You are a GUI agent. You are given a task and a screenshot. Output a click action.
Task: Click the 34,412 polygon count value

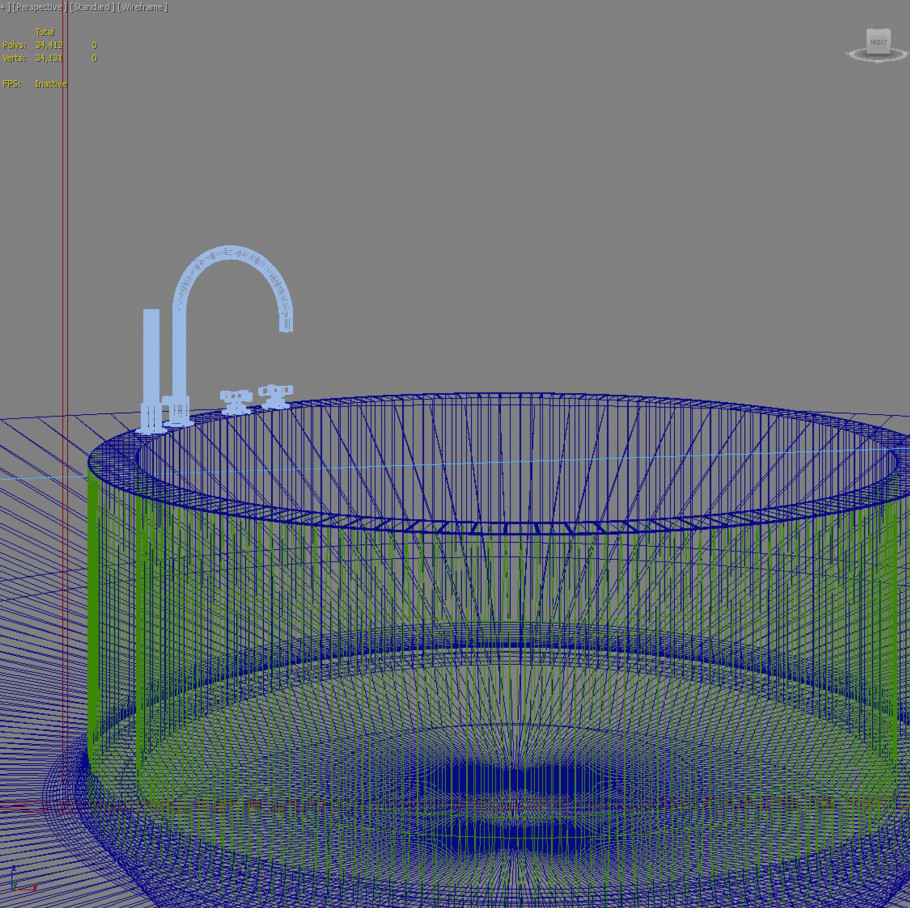(49, 45)
